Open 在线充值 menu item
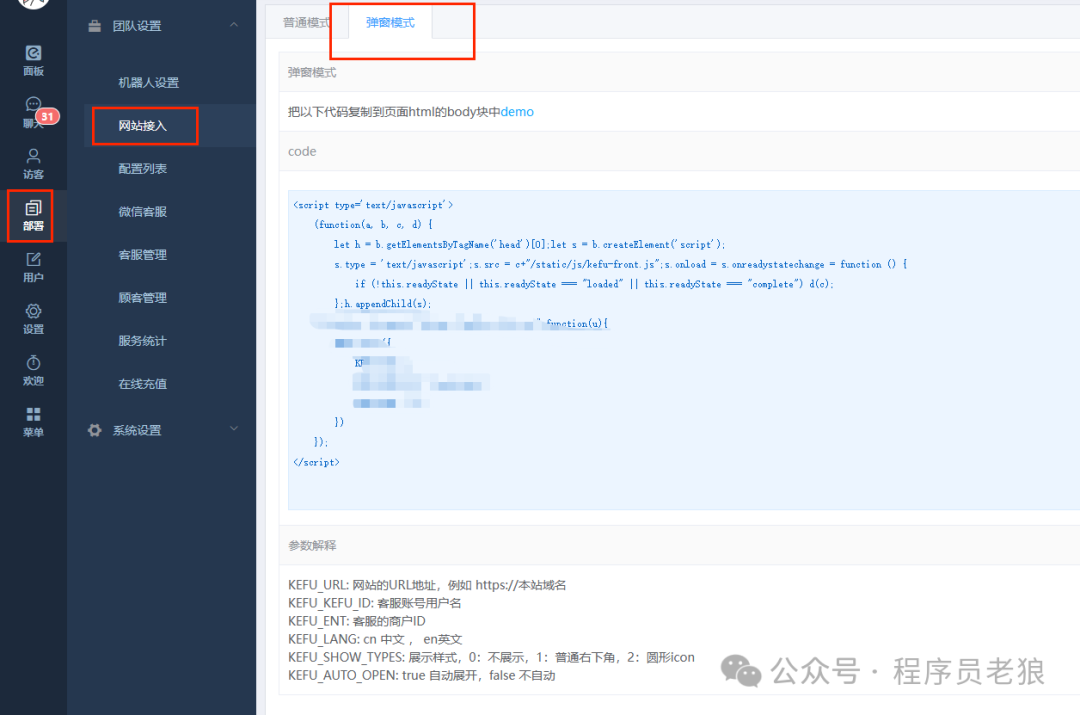The image size is (1080, 715). pos(143,384)
